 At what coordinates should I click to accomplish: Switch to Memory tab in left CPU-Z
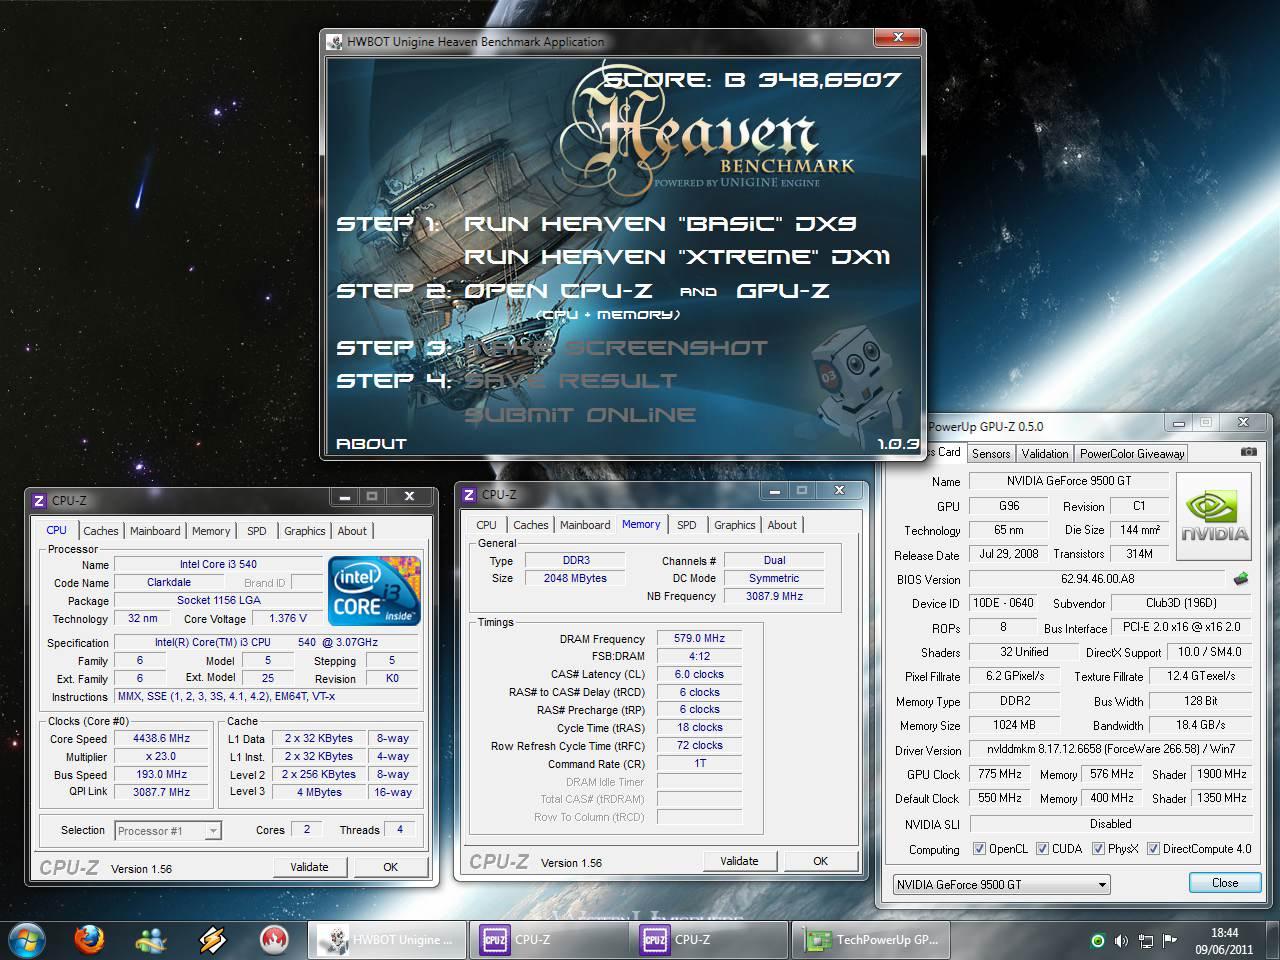tap(211, 531)
